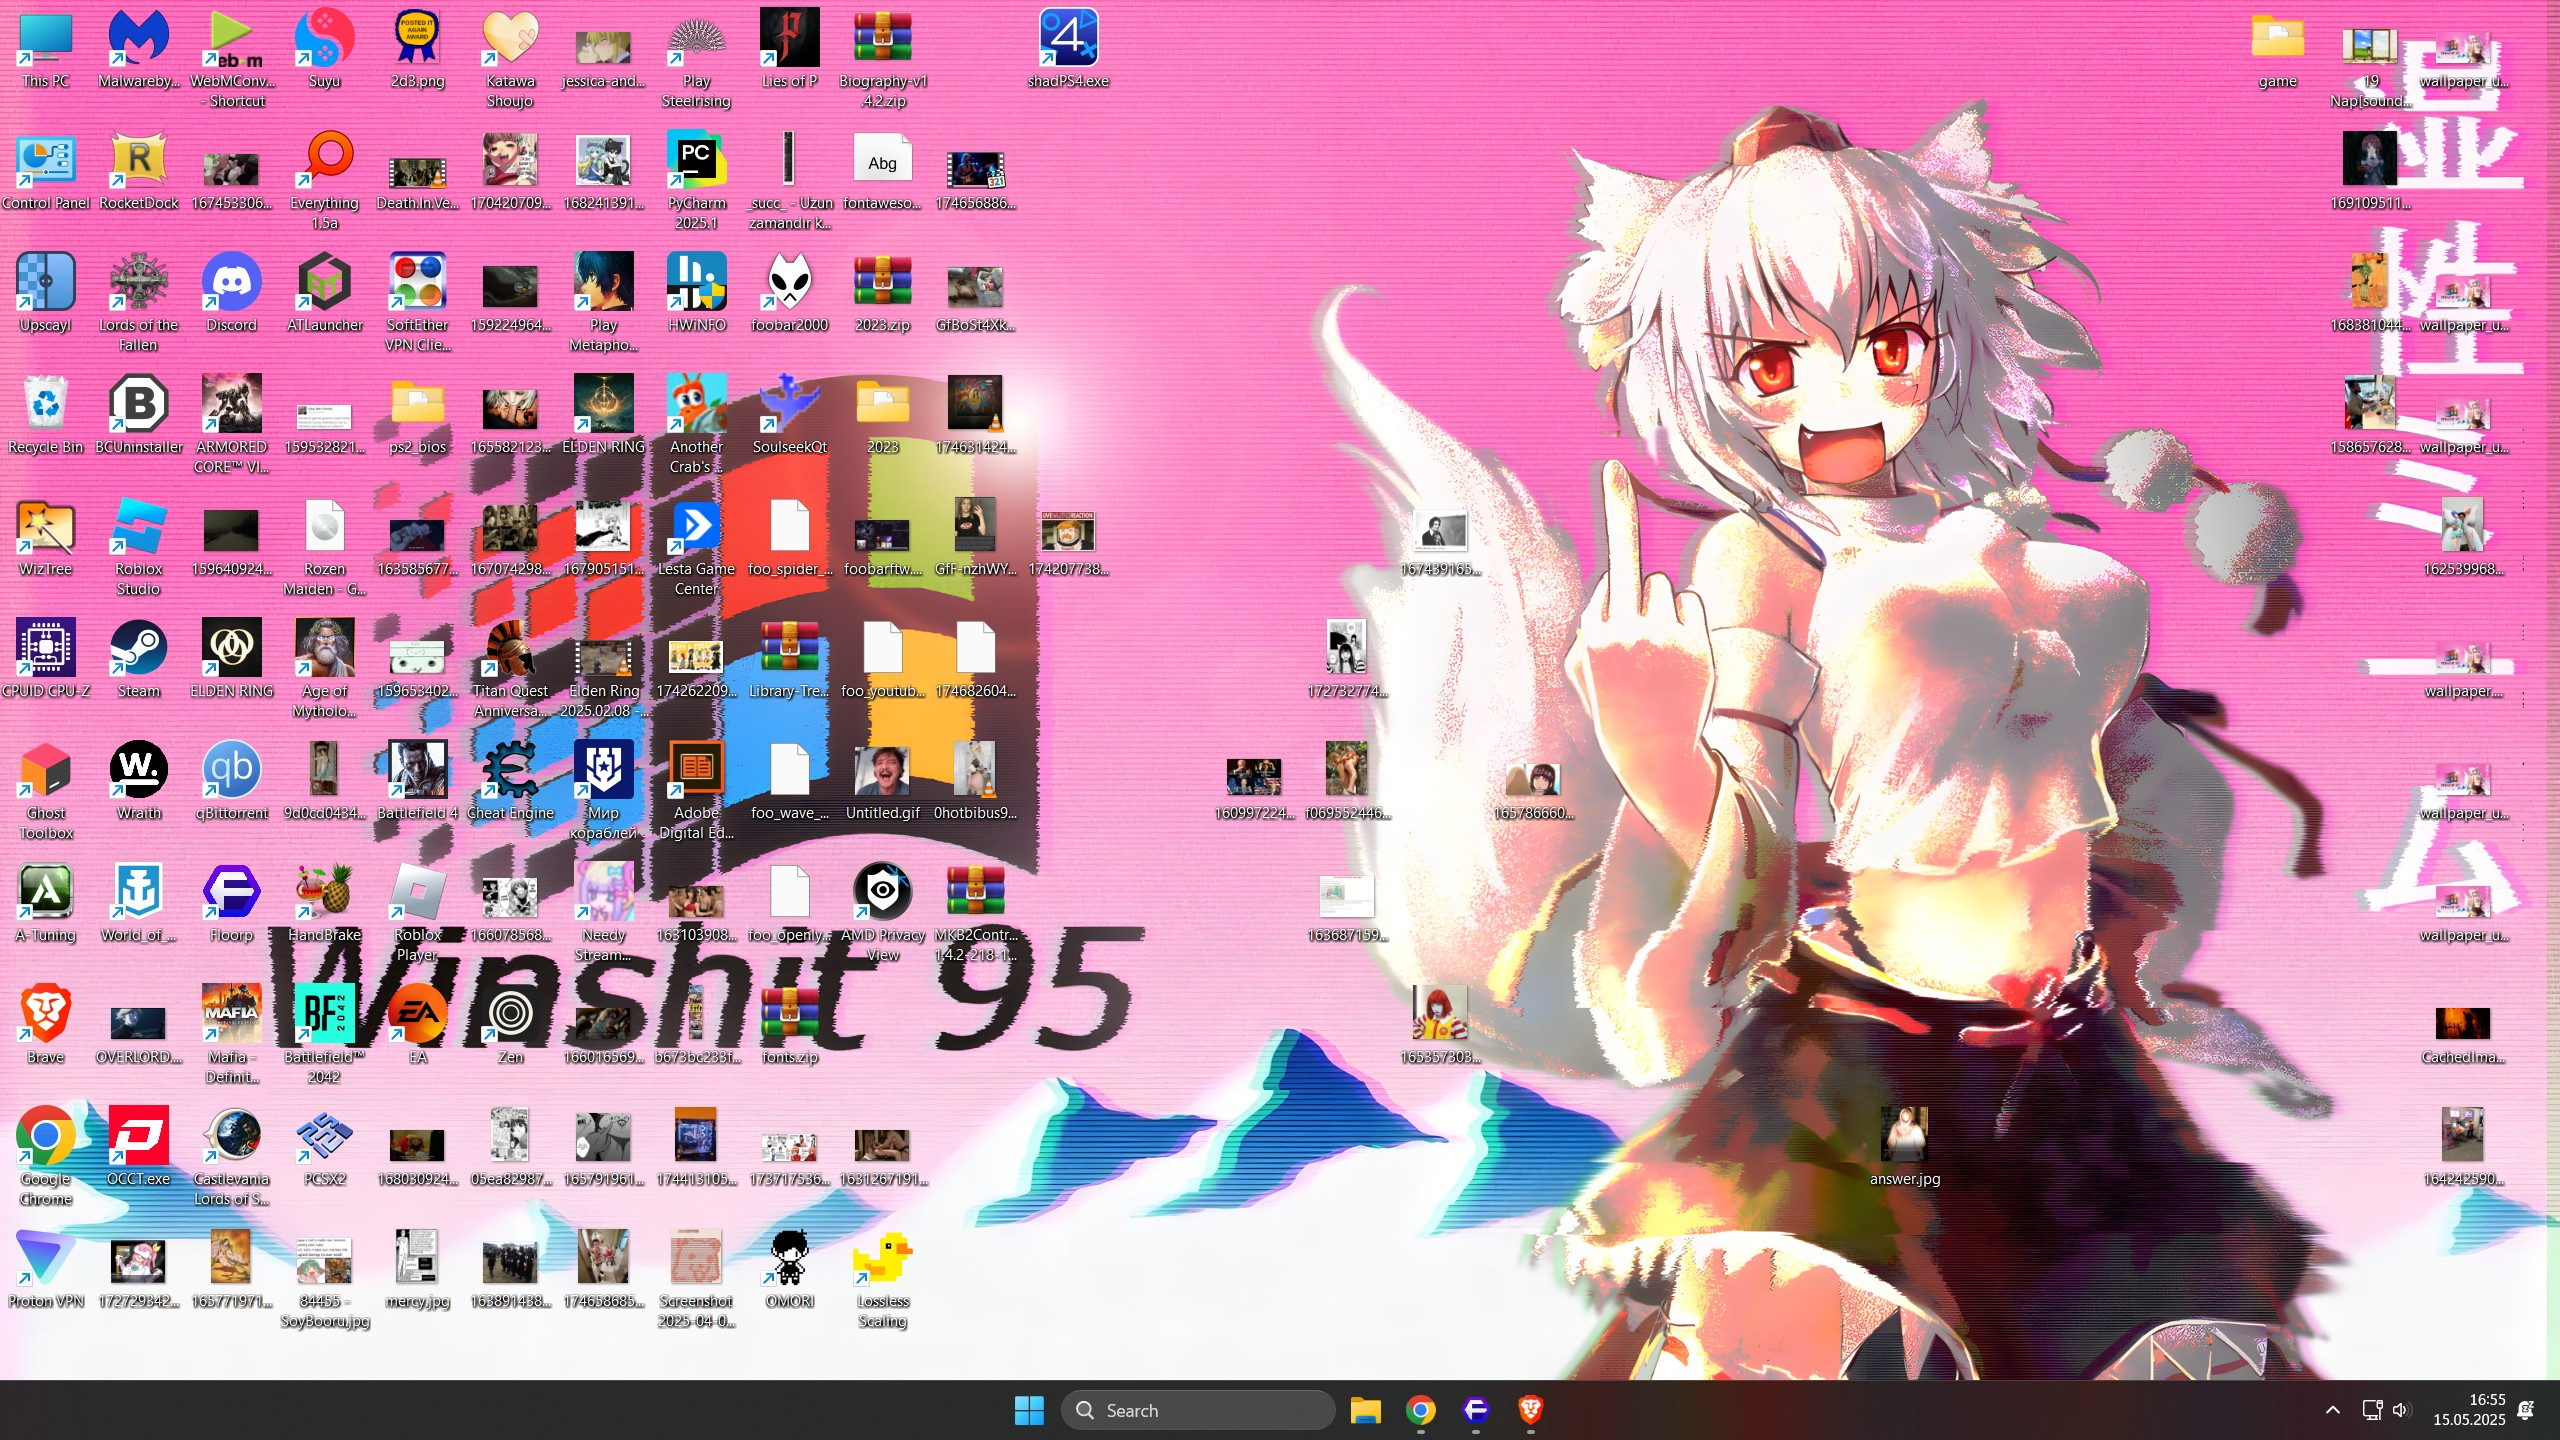Viewport: 2560px width, 1440px height.
Task: Open Untitled.gif file
Action: 883,782
